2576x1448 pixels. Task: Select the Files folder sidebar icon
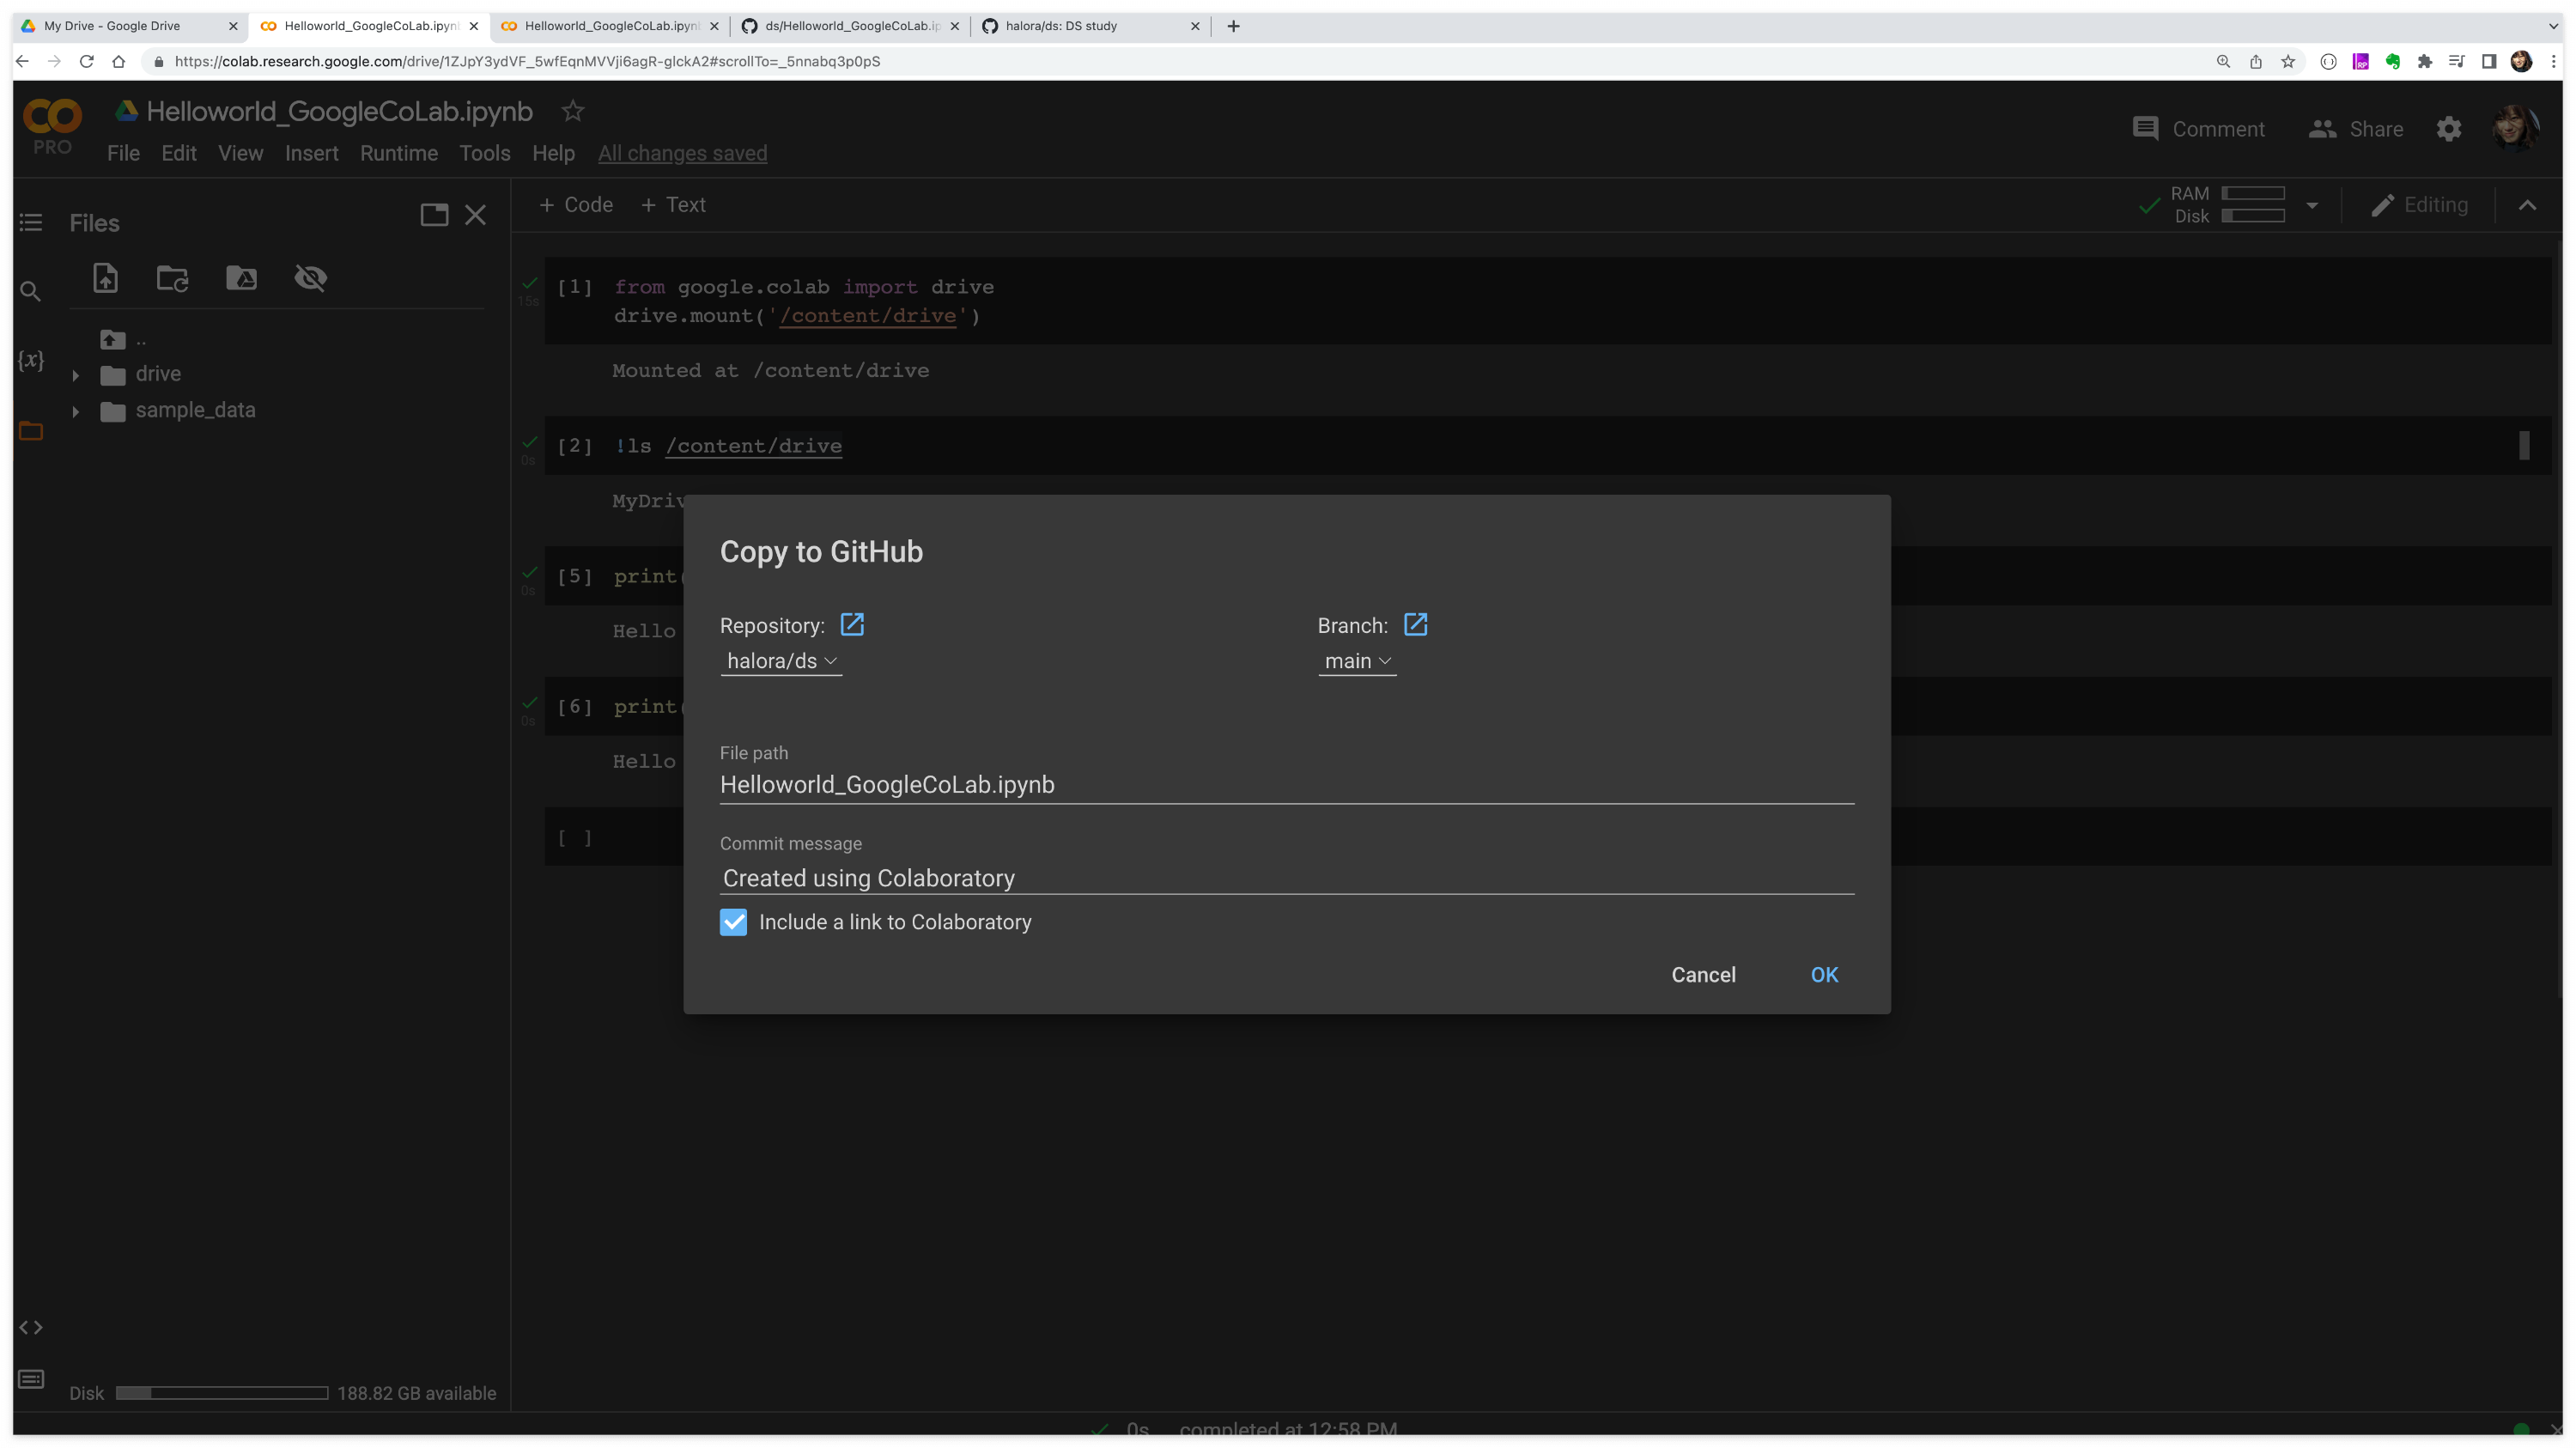(x=31, y=431)
